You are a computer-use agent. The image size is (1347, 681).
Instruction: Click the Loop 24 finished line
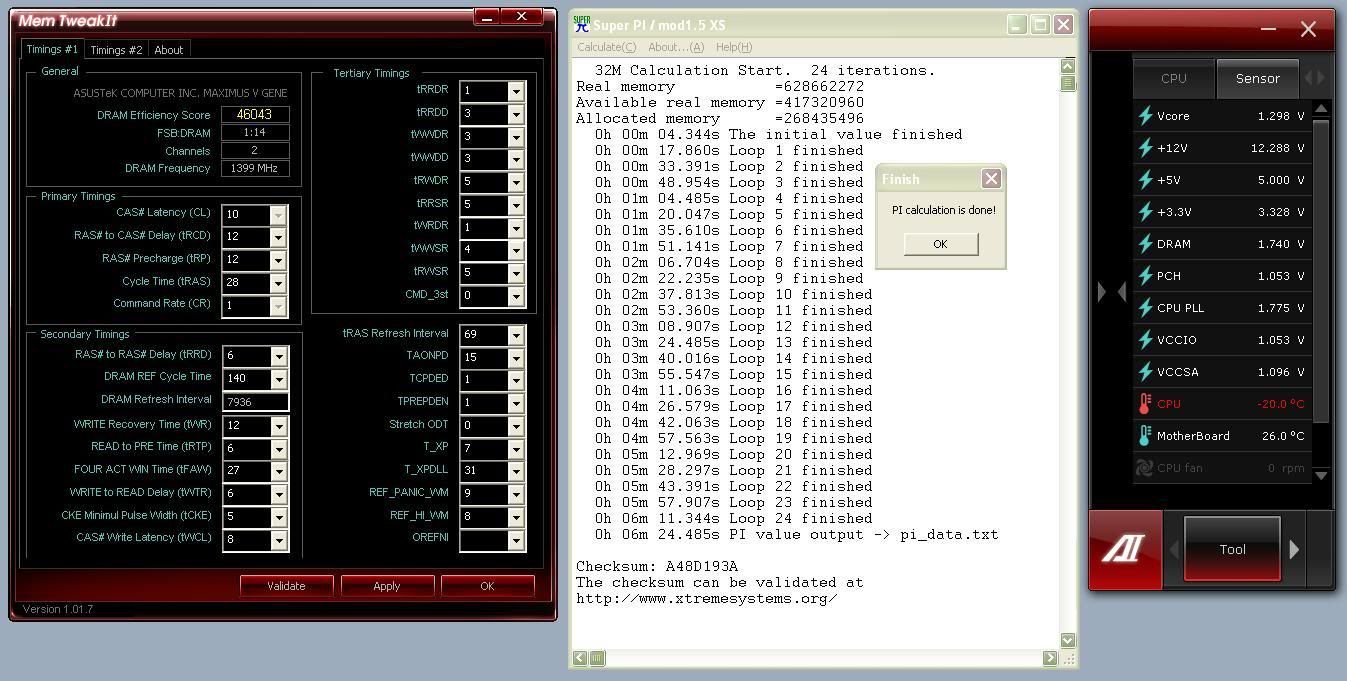click(x=733, y=519)
